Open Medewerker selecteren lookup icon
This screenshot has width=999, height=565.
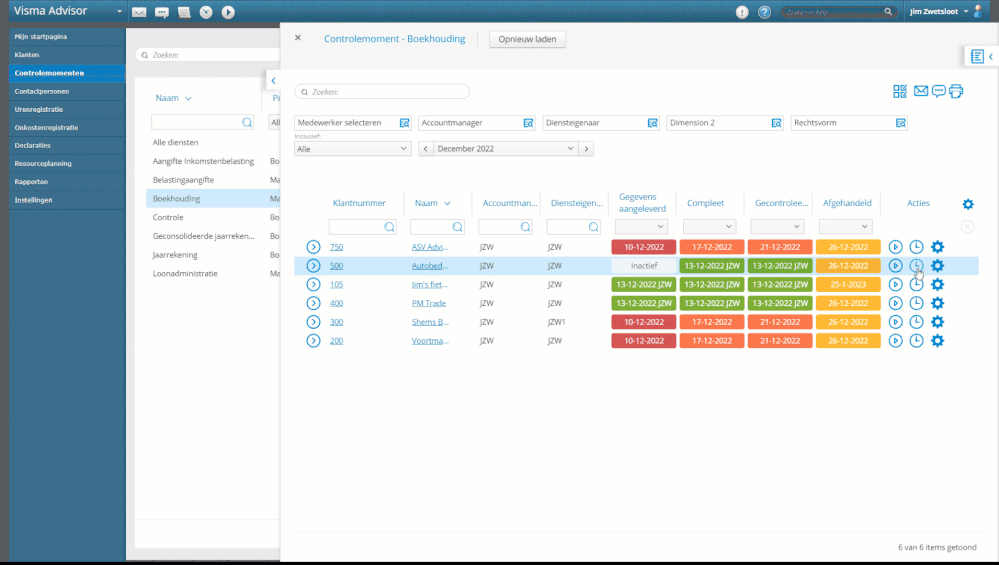click(404, 123)
